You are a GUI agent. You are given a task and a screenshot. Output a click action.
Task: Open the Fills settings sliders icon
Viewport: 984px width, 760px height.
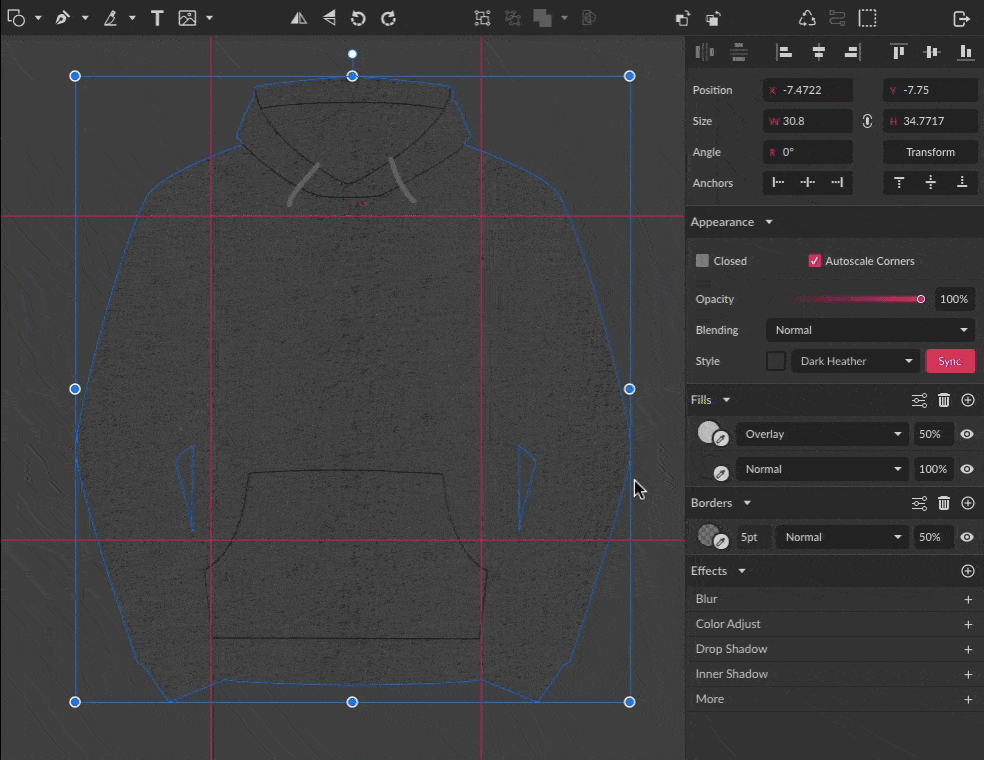pos(919,400)
